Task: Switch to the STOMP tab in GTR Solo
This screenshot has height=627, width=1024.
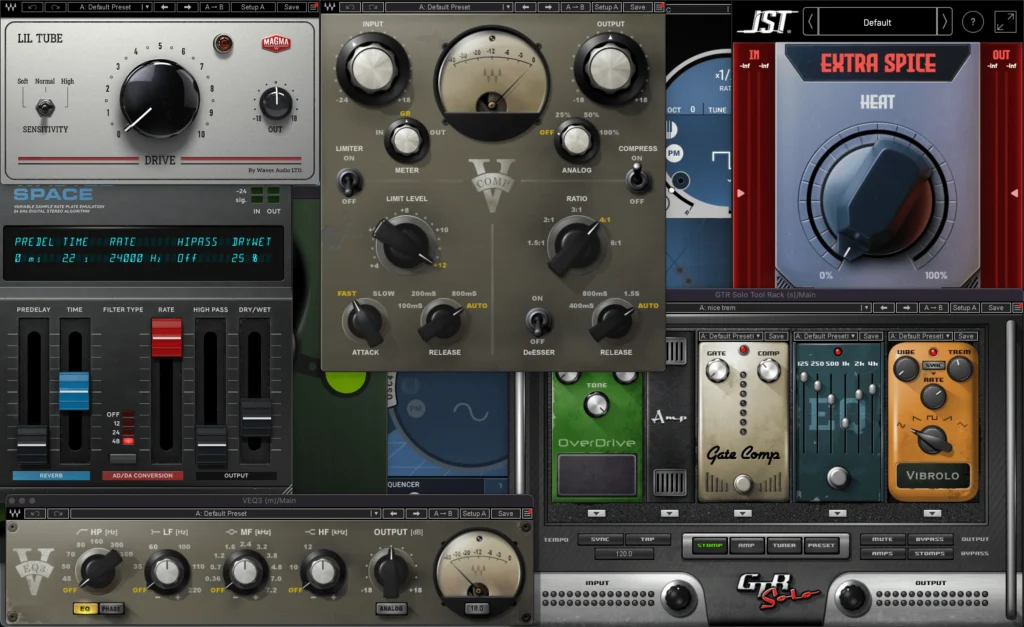Action: (709, 545)
